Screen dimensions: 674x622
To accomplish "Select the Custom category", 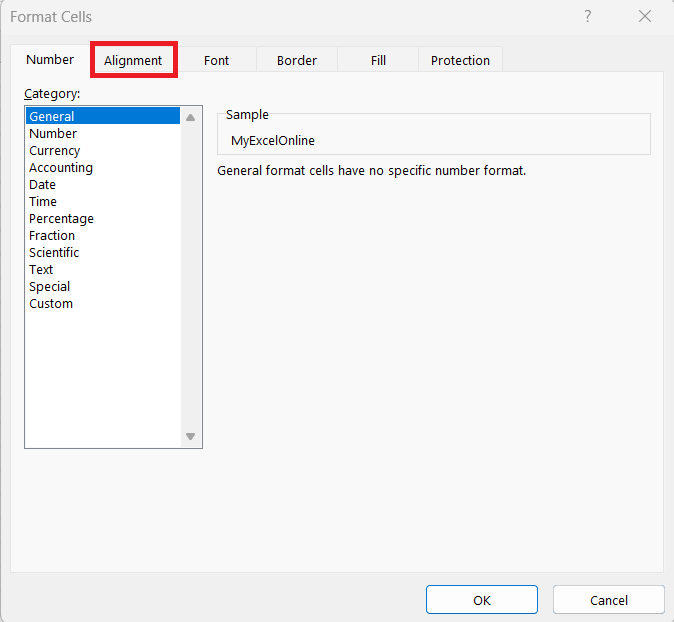I will [103, 303].
